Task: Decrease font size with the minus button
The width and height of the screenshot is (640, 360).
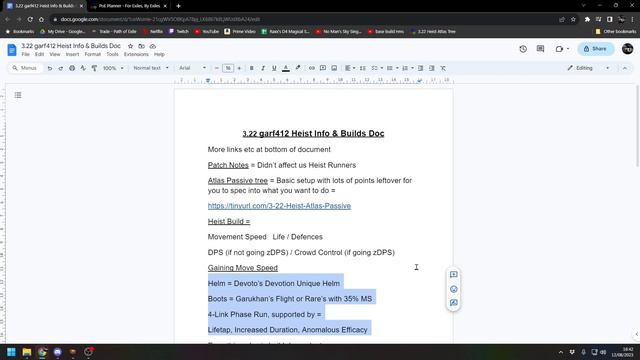Action: (217, 68)
